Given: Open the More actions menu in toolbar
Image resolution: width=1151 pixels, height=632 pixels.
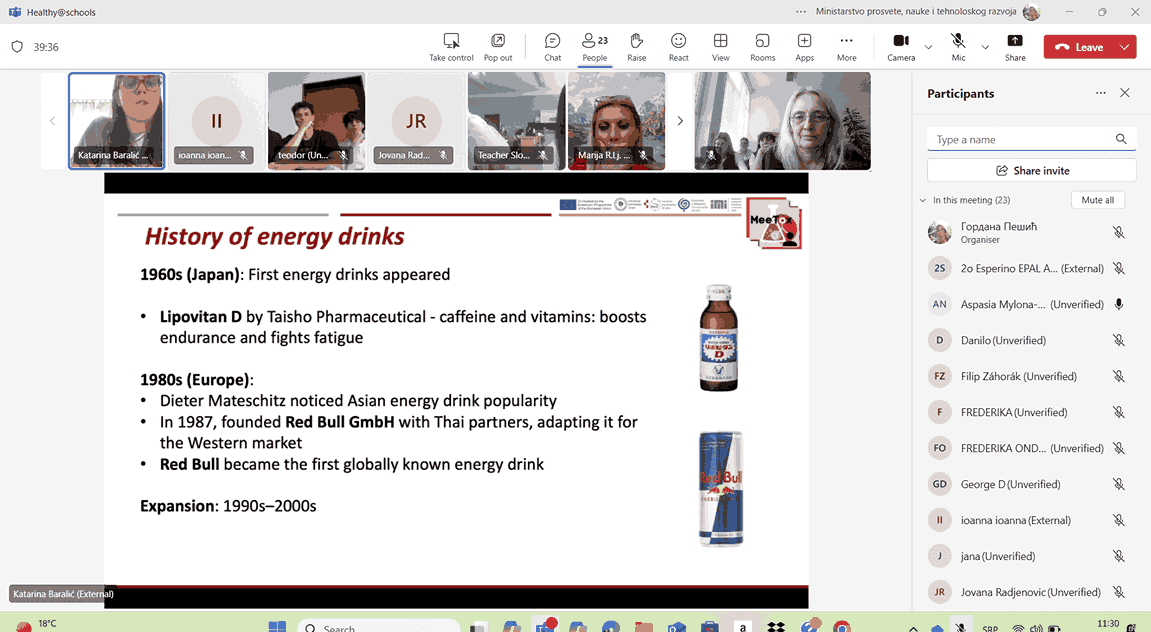Looking at the screenshot, I should tap(846, 46).
